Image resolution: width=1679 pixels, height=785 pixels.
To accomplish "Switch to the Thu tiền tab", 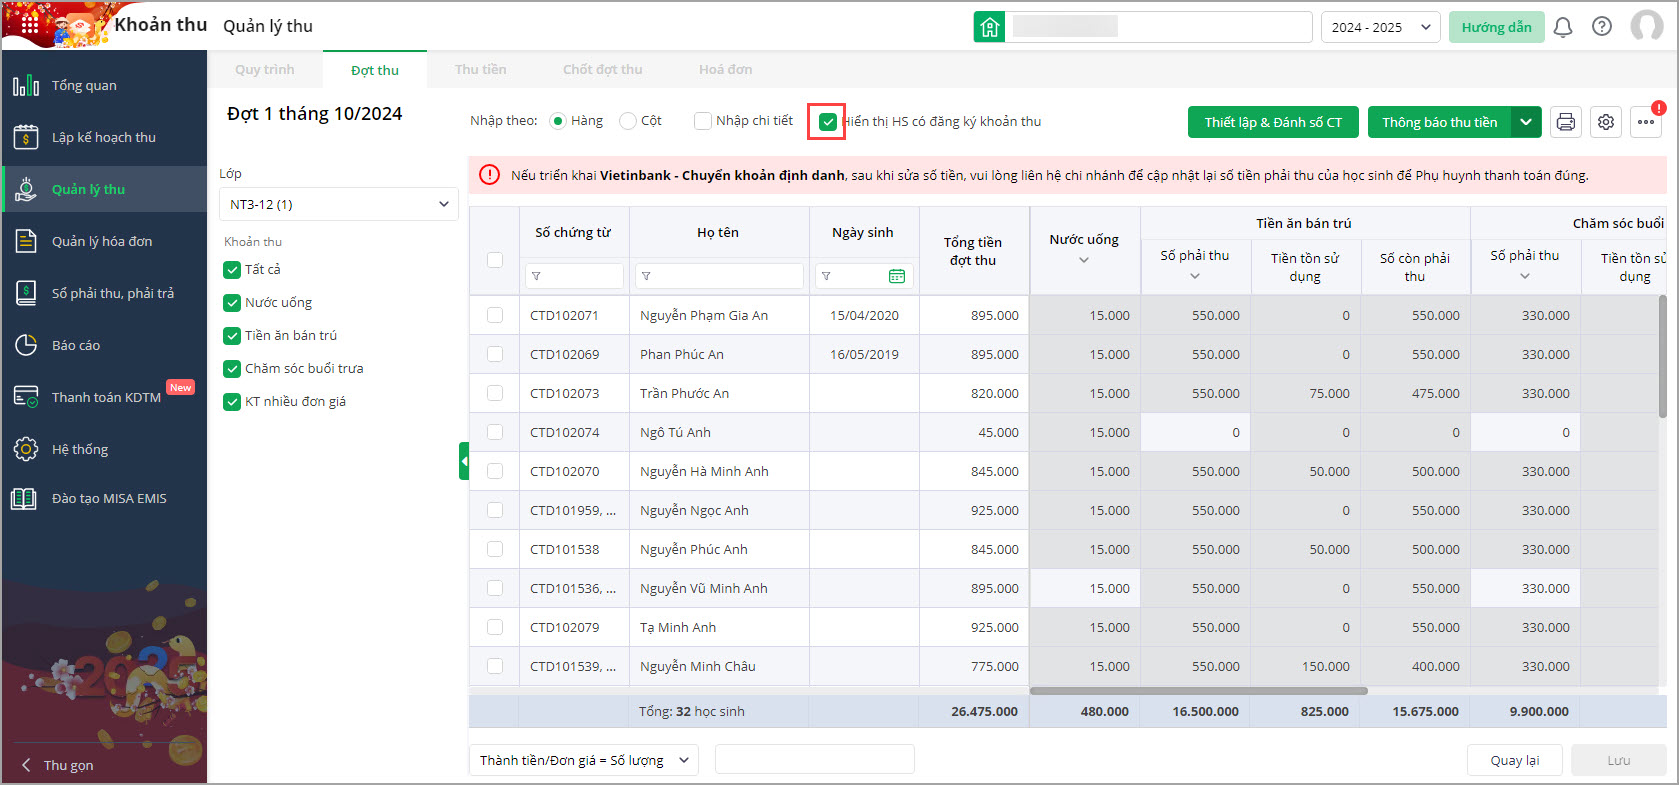I will tap(480, 70).
